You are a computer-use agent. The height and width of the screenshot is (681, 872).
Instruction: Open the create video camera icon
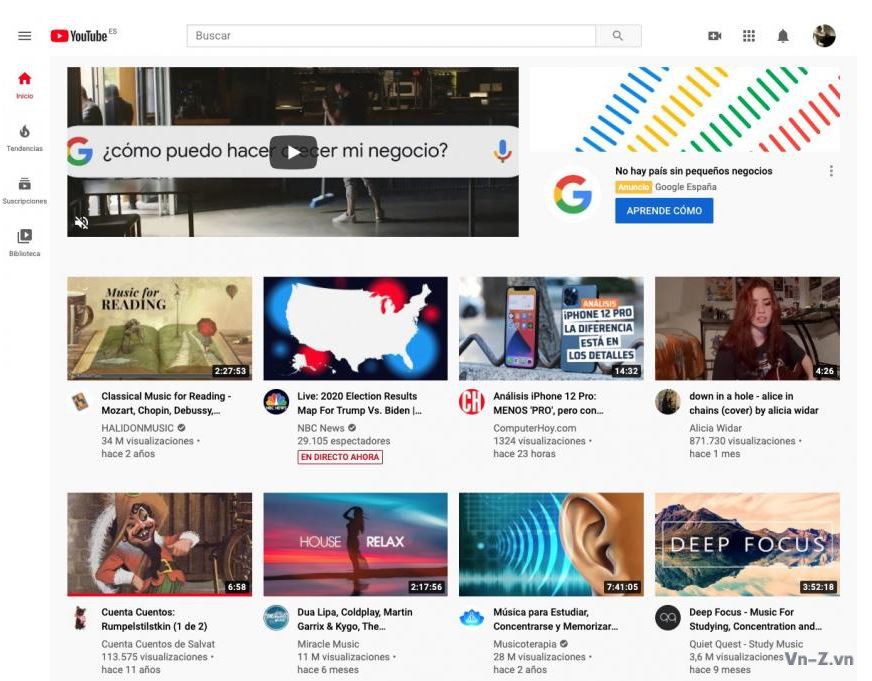point(715,36)
